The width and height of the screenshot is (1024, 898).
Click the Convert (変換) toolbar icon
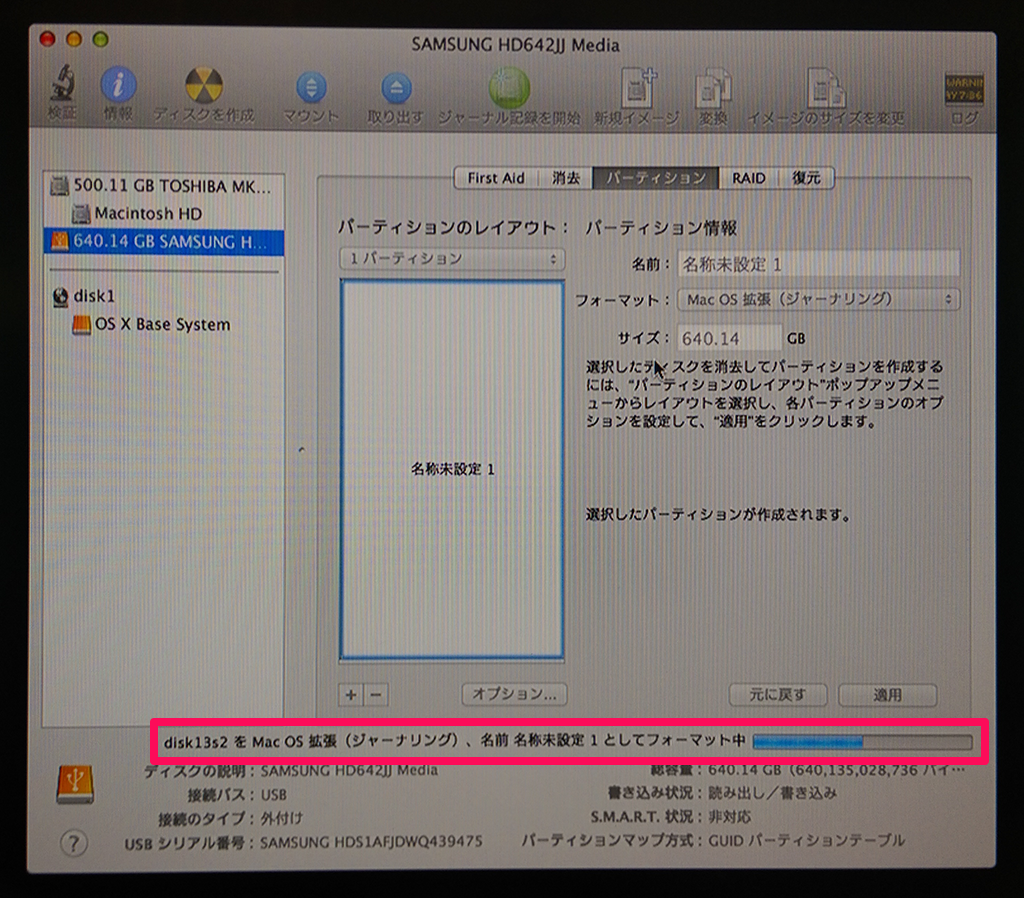click(713, 90)
